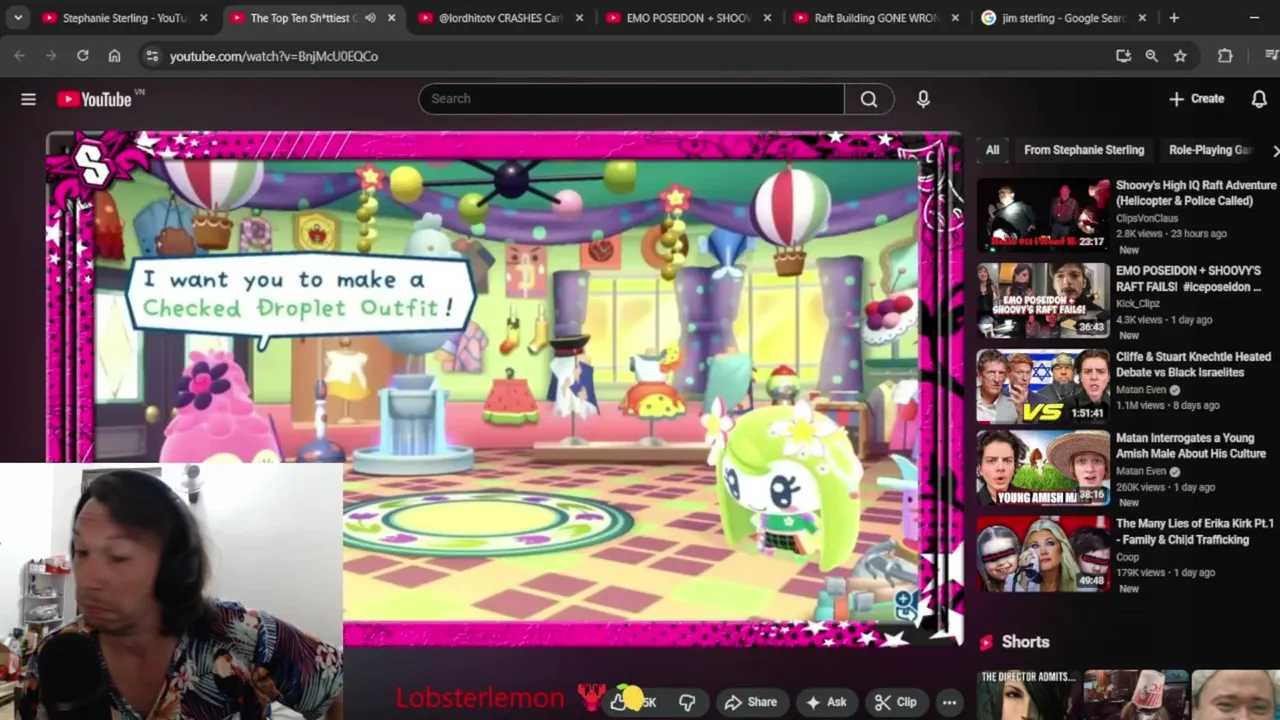Open The Many Lies of Erika Kirk title
Screen dimensions: 1280x720
coord(1194,532)
